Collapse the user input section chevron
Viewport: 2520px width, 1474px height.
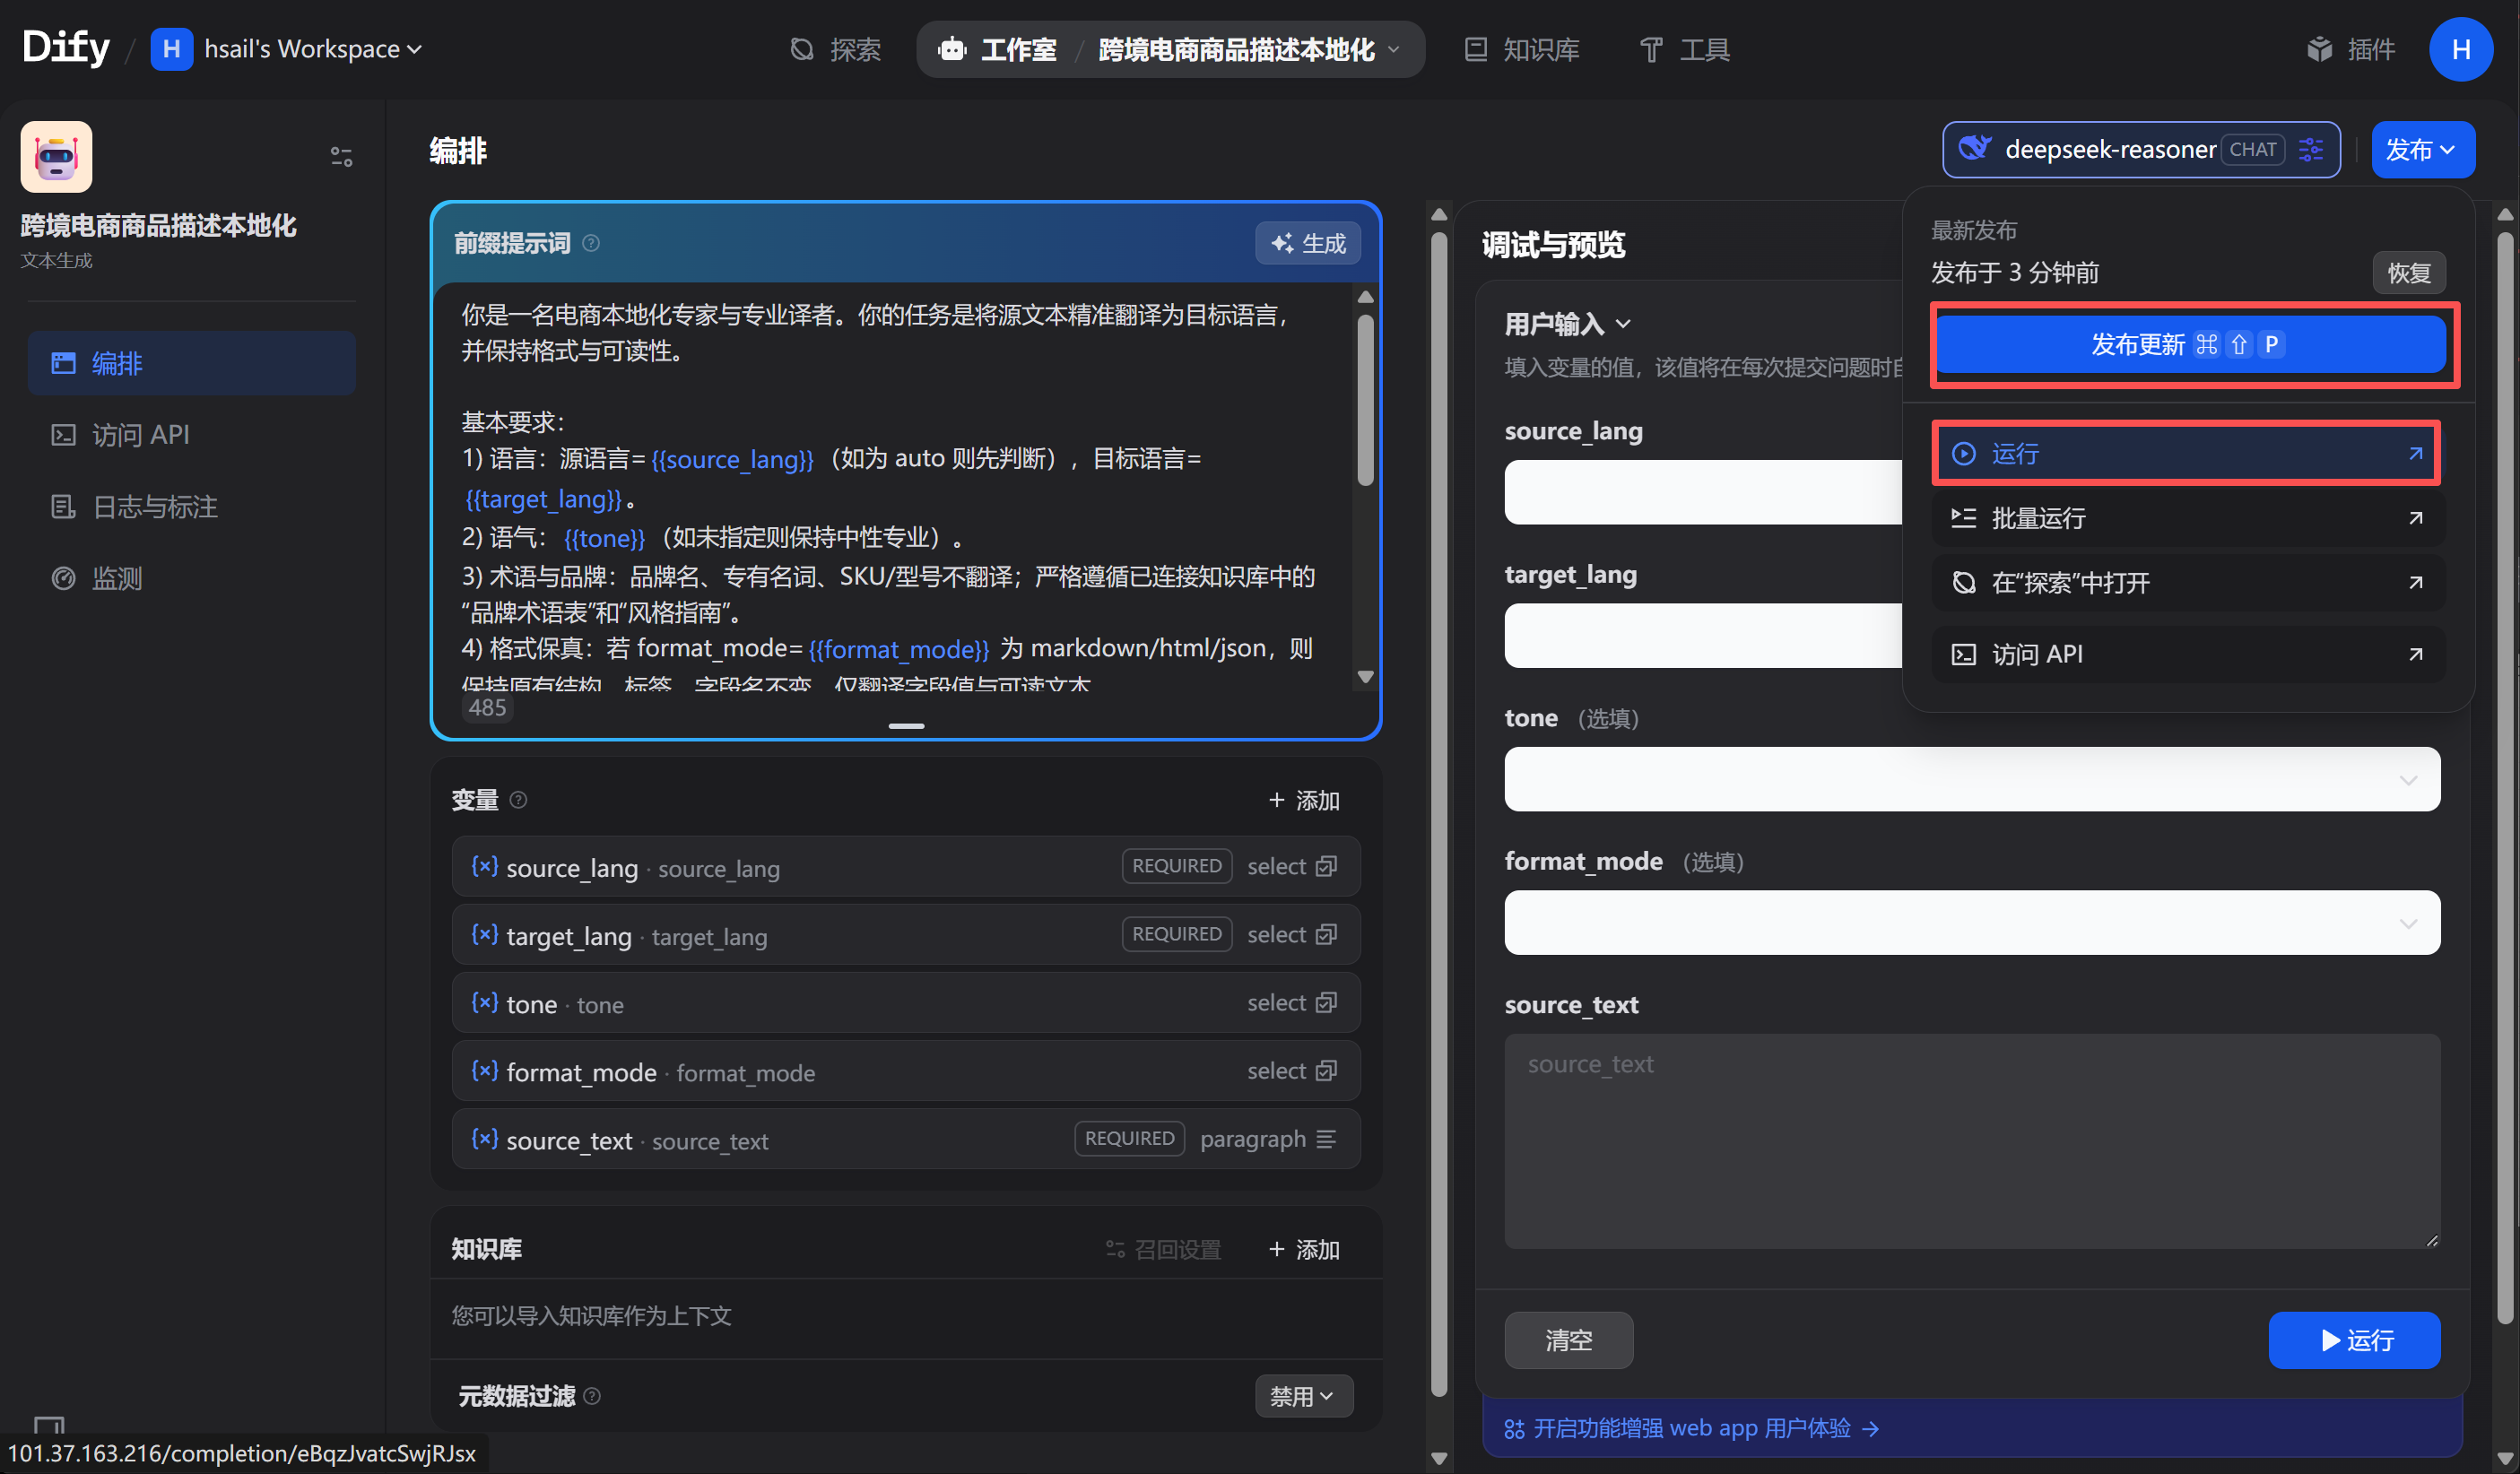click(x=1623, y=324)
